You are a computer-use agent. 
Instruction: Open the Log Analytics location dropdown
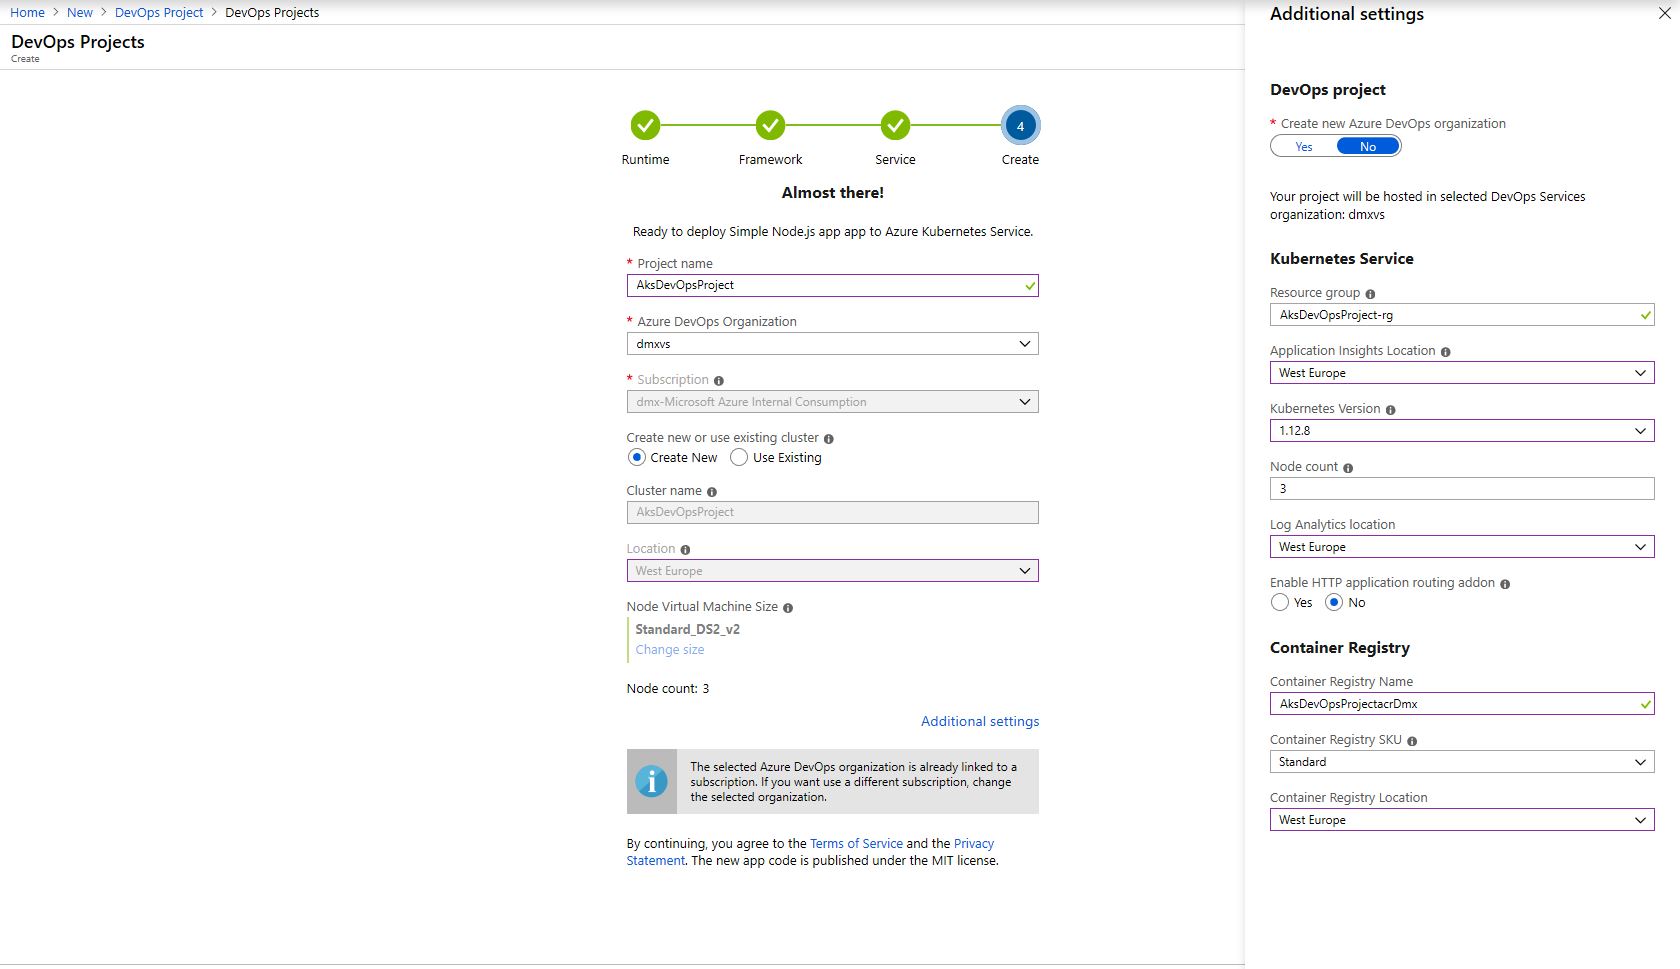(1462, 547)
